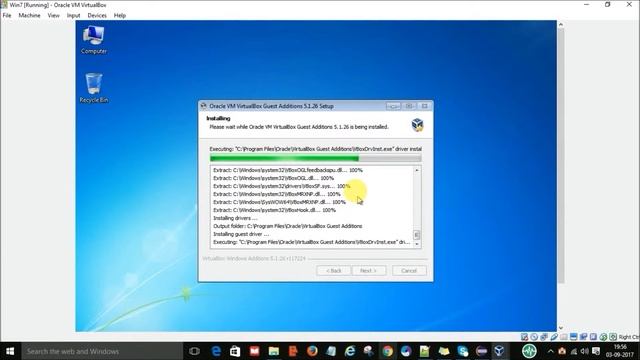Open the Recycle Bin desktop icon

point(93,88)
